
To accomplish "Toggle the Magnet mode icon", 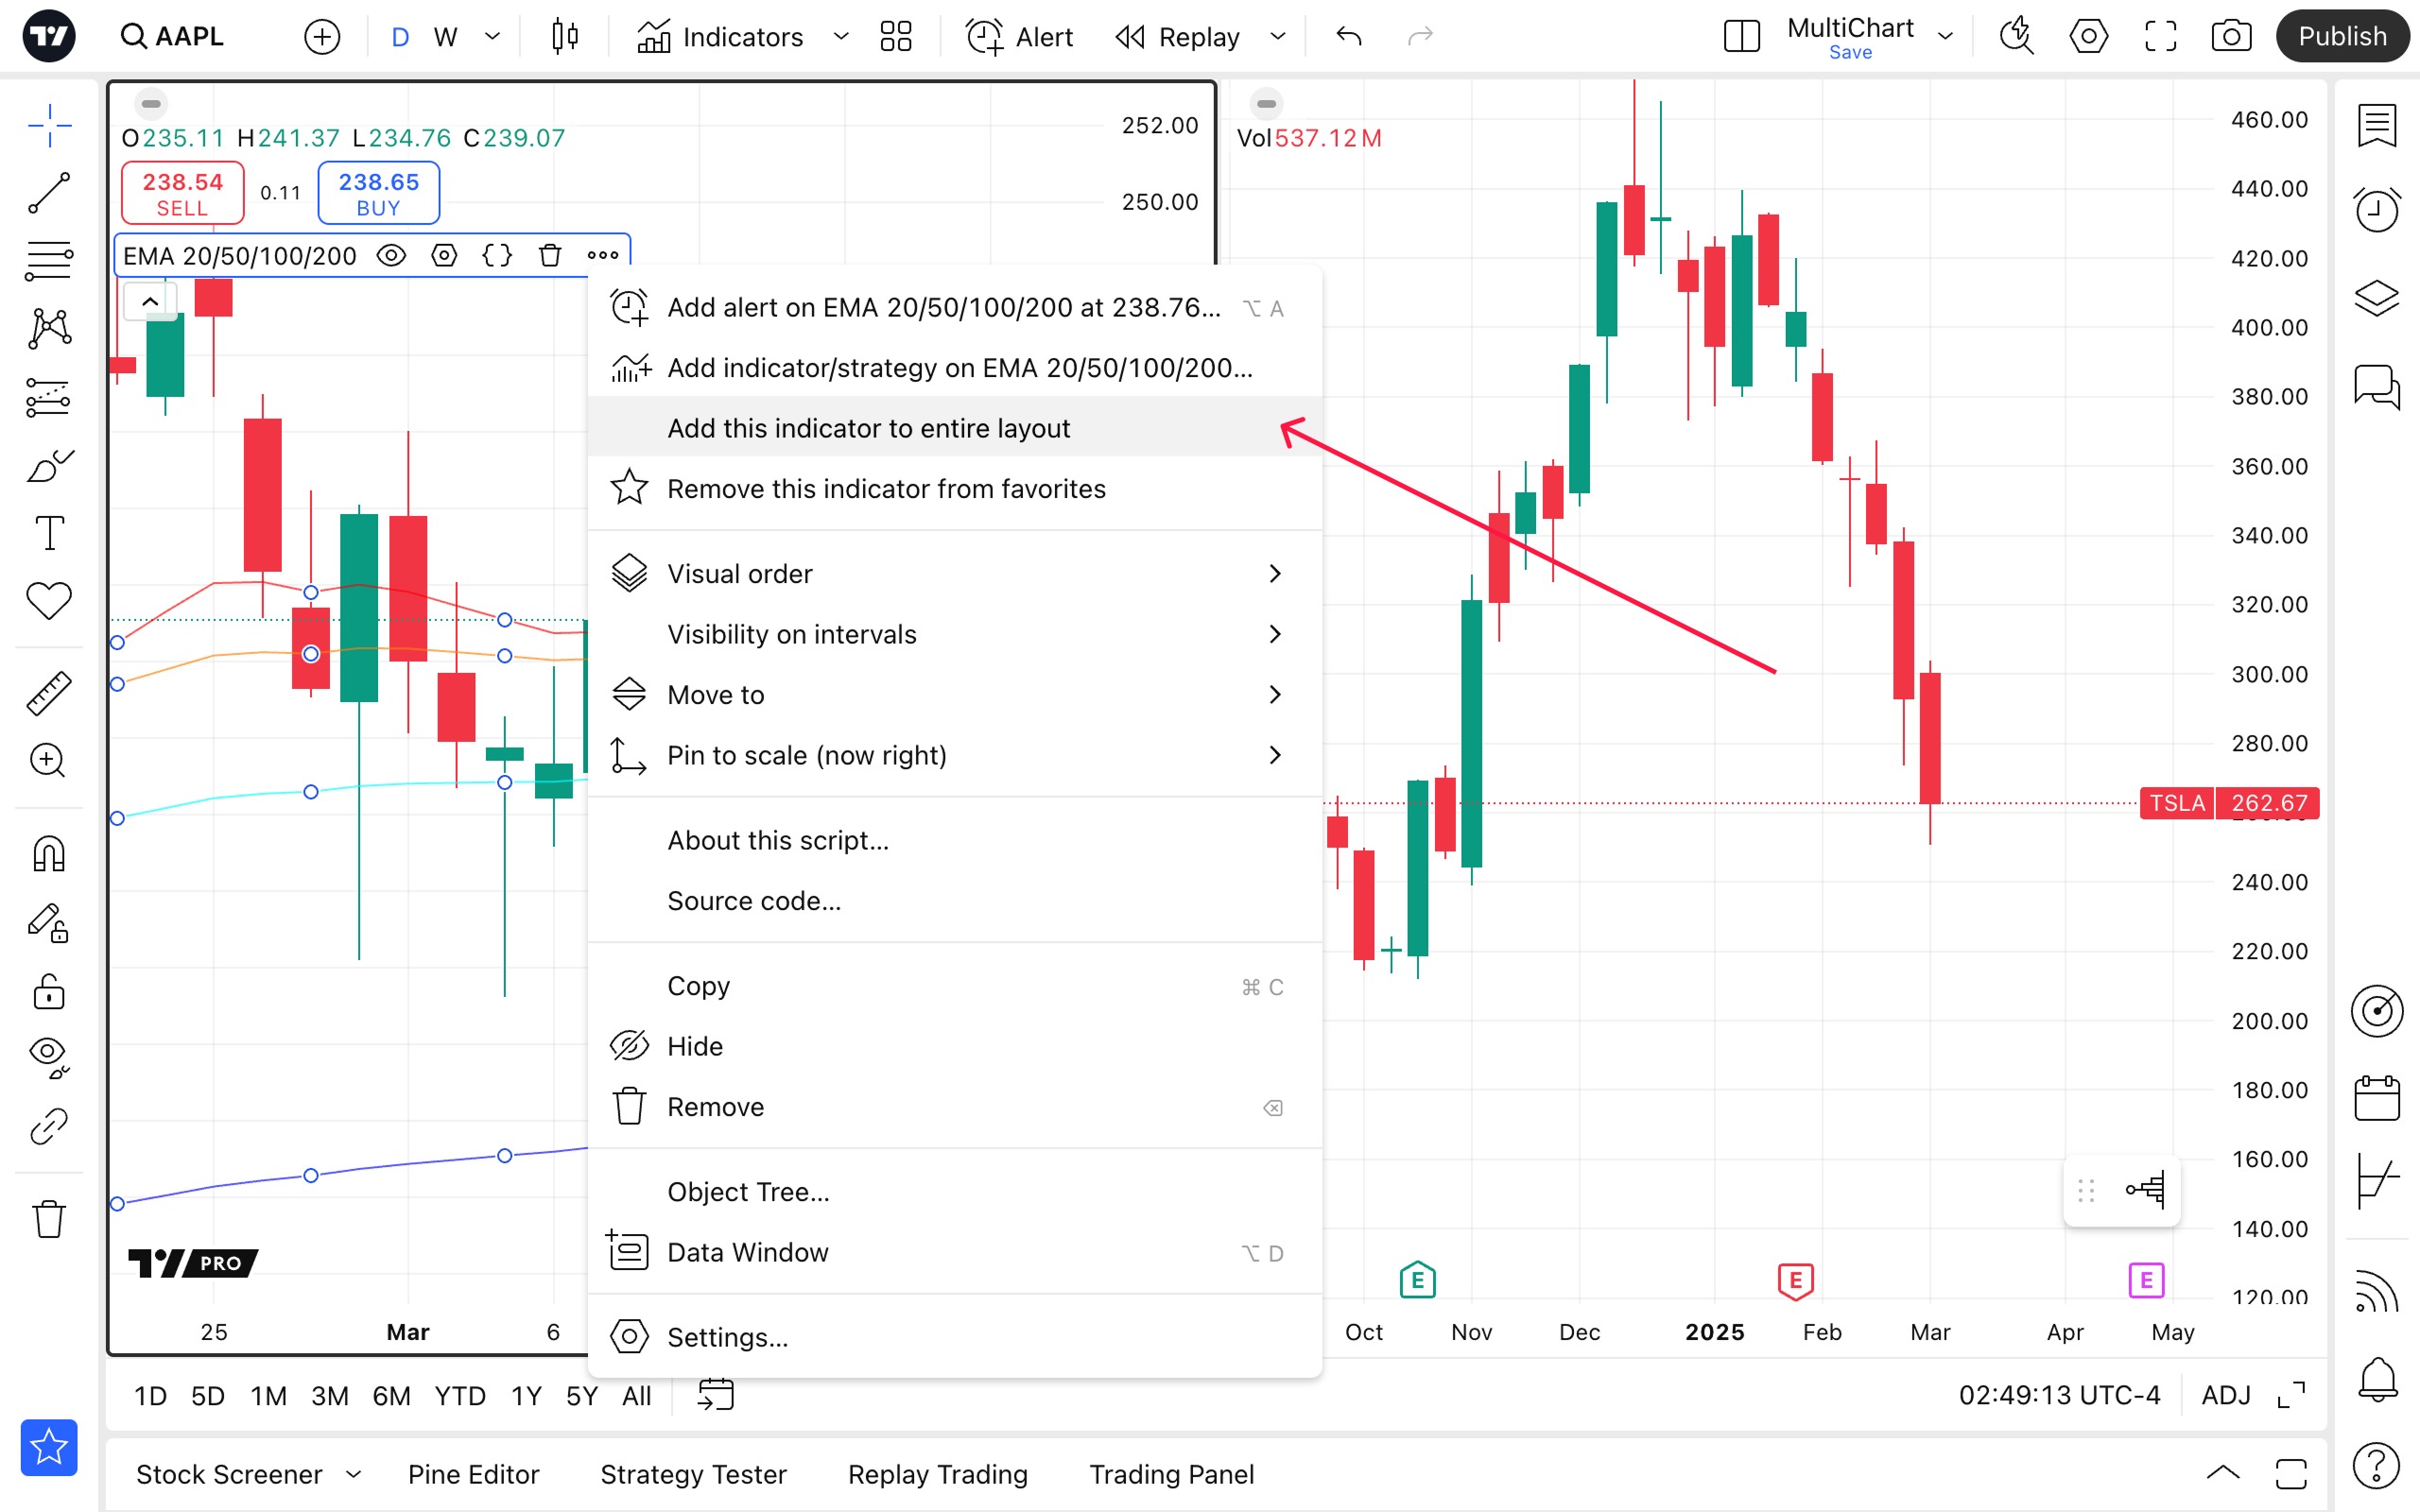I will click(x=48, y=854).
